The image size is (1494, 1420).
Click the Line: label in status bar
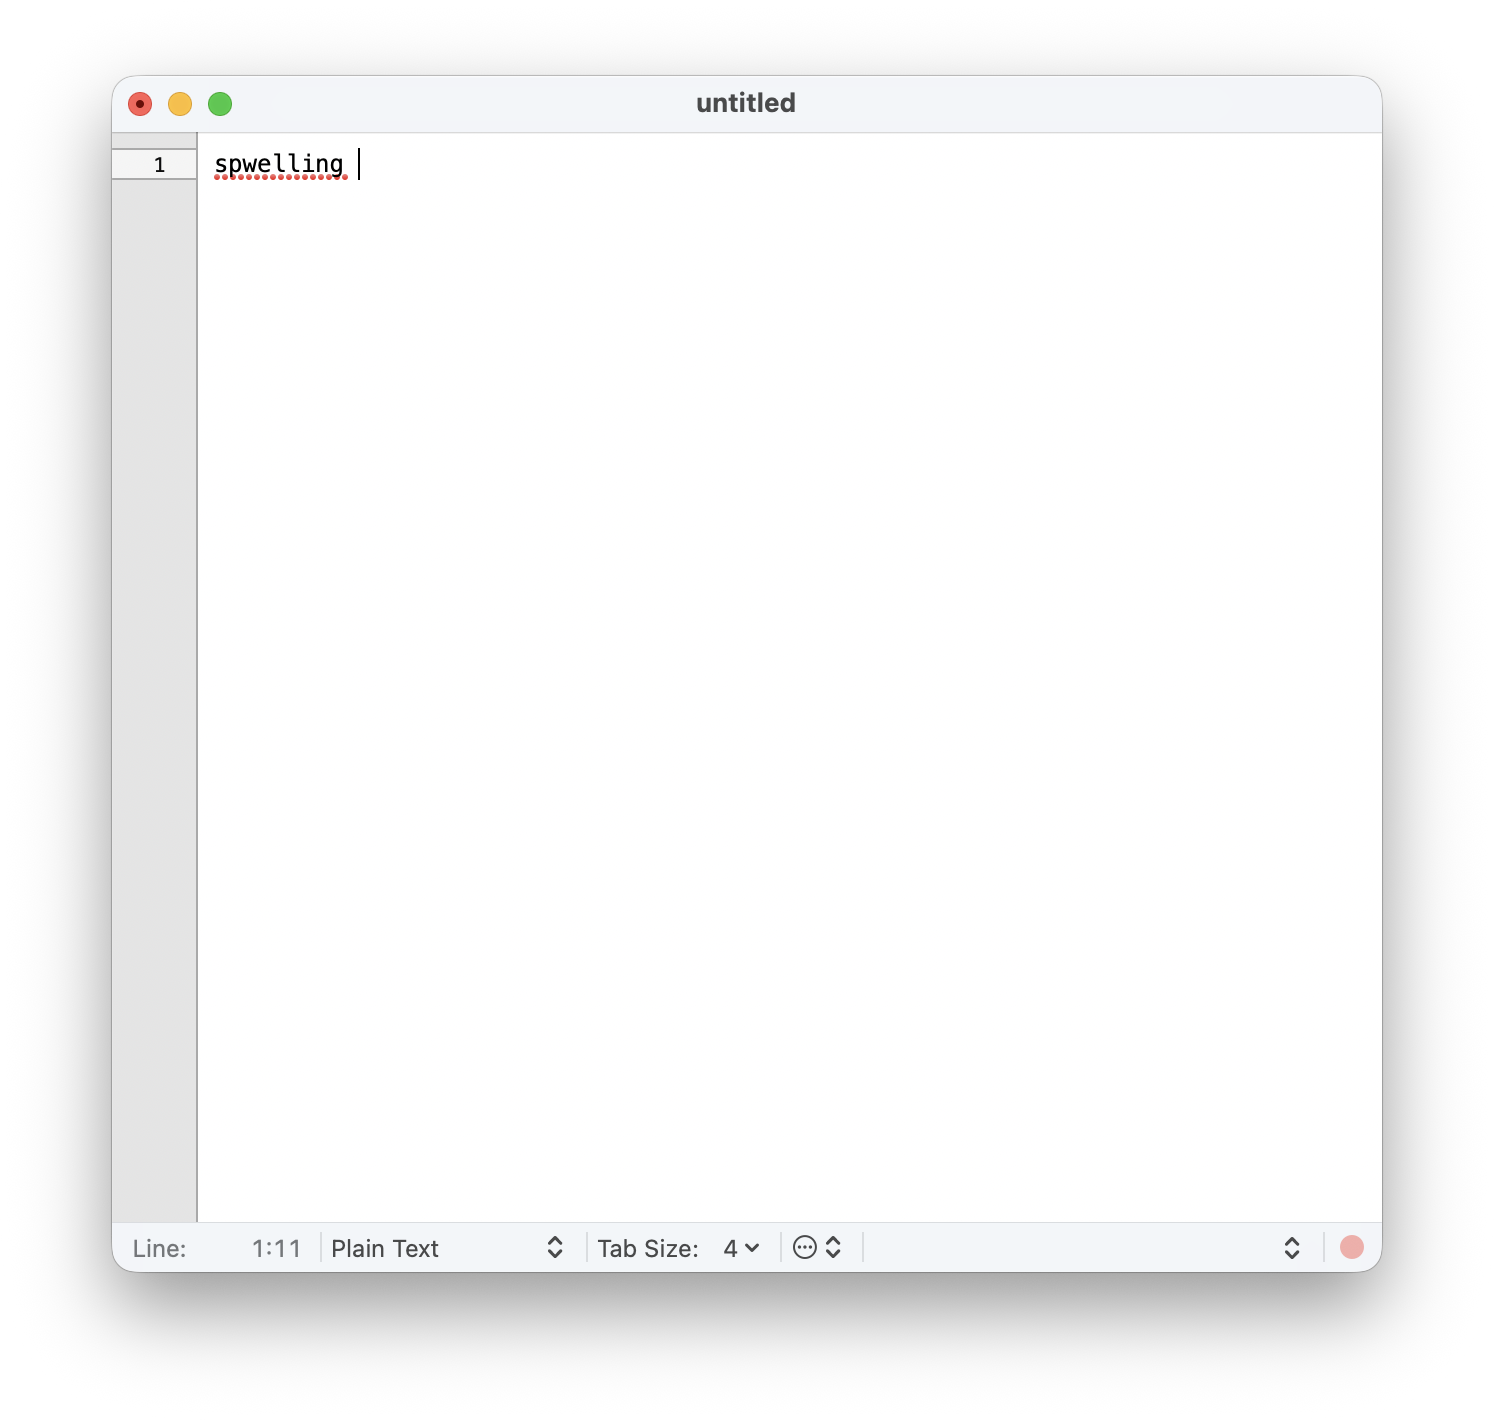(159, 1248)
